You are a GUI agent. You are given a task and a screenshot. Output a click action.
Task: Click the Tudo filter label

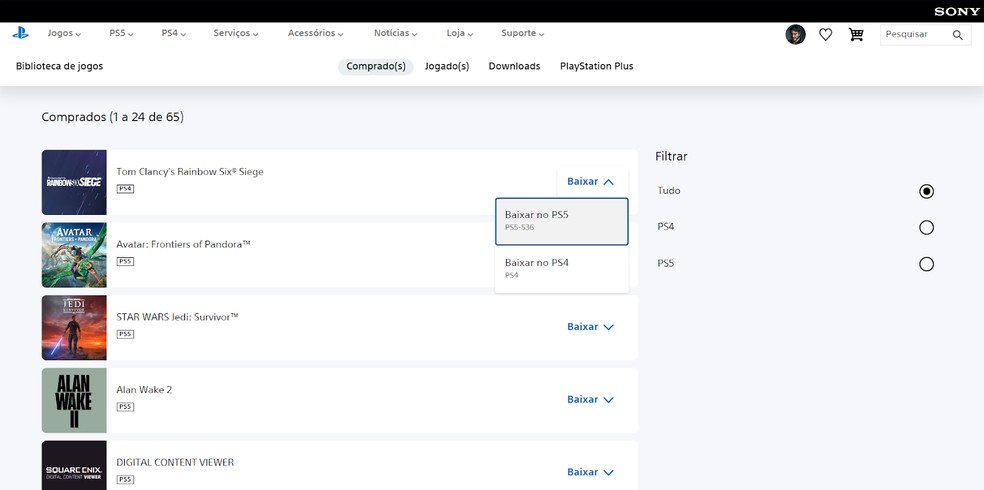669,191
